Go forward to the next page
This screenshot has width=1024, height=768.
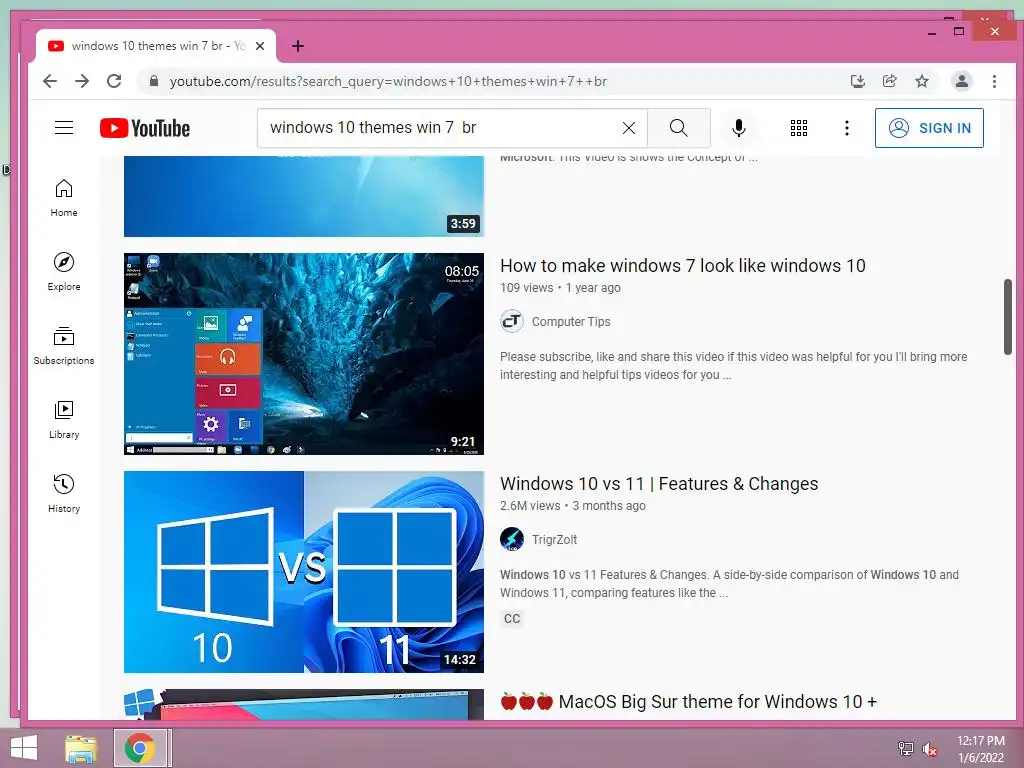[82, 81]
